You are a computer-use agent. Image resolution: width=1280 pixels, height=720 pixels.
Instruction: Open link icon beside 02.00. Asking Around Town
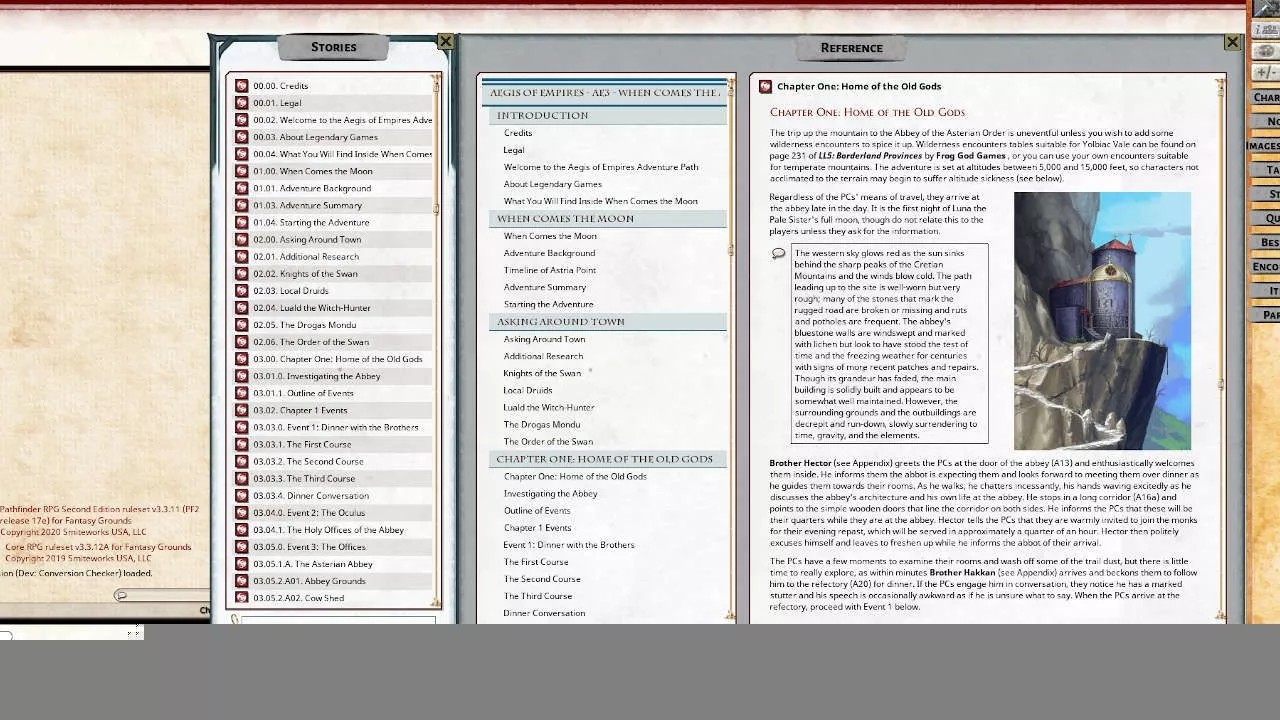tap(241, 239)
